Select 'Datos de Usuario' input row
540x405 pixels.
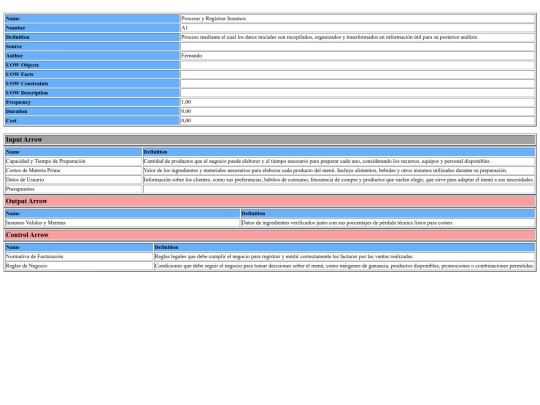point(73,180)
